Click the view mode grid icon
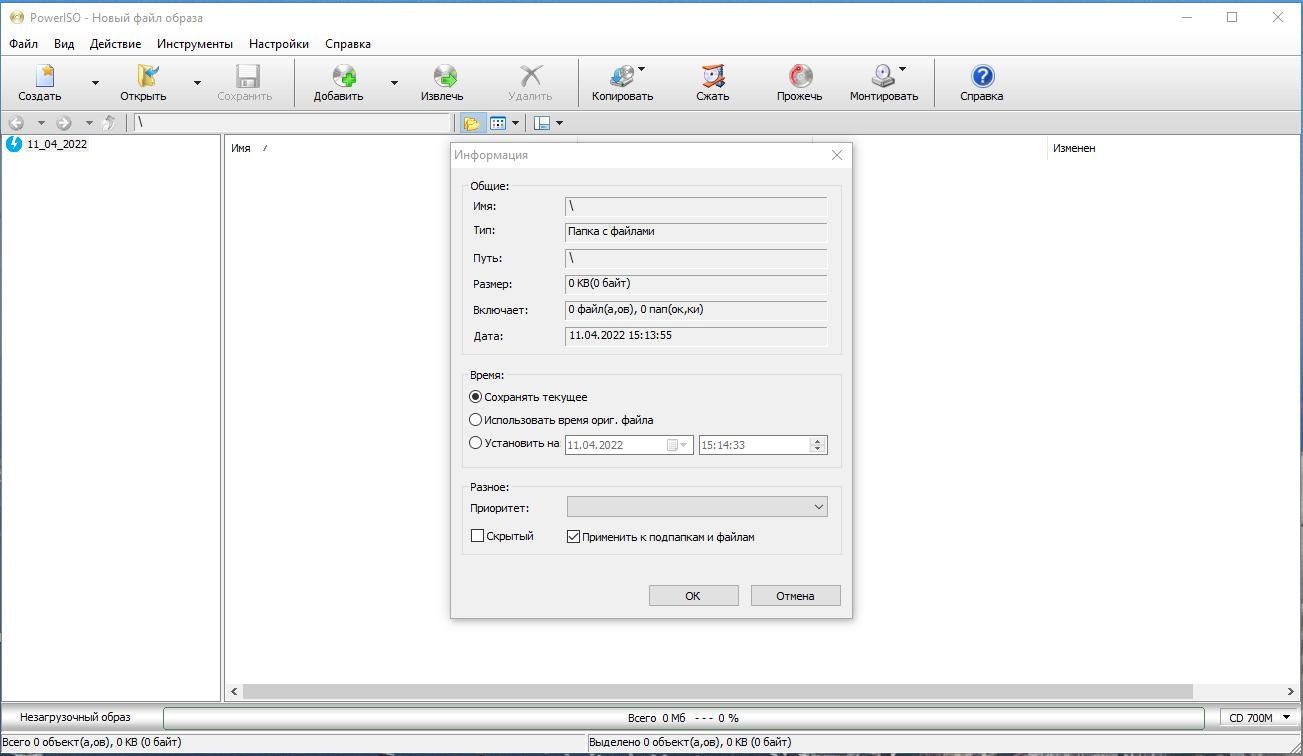Screen dimensions: 1303x756 497,123
